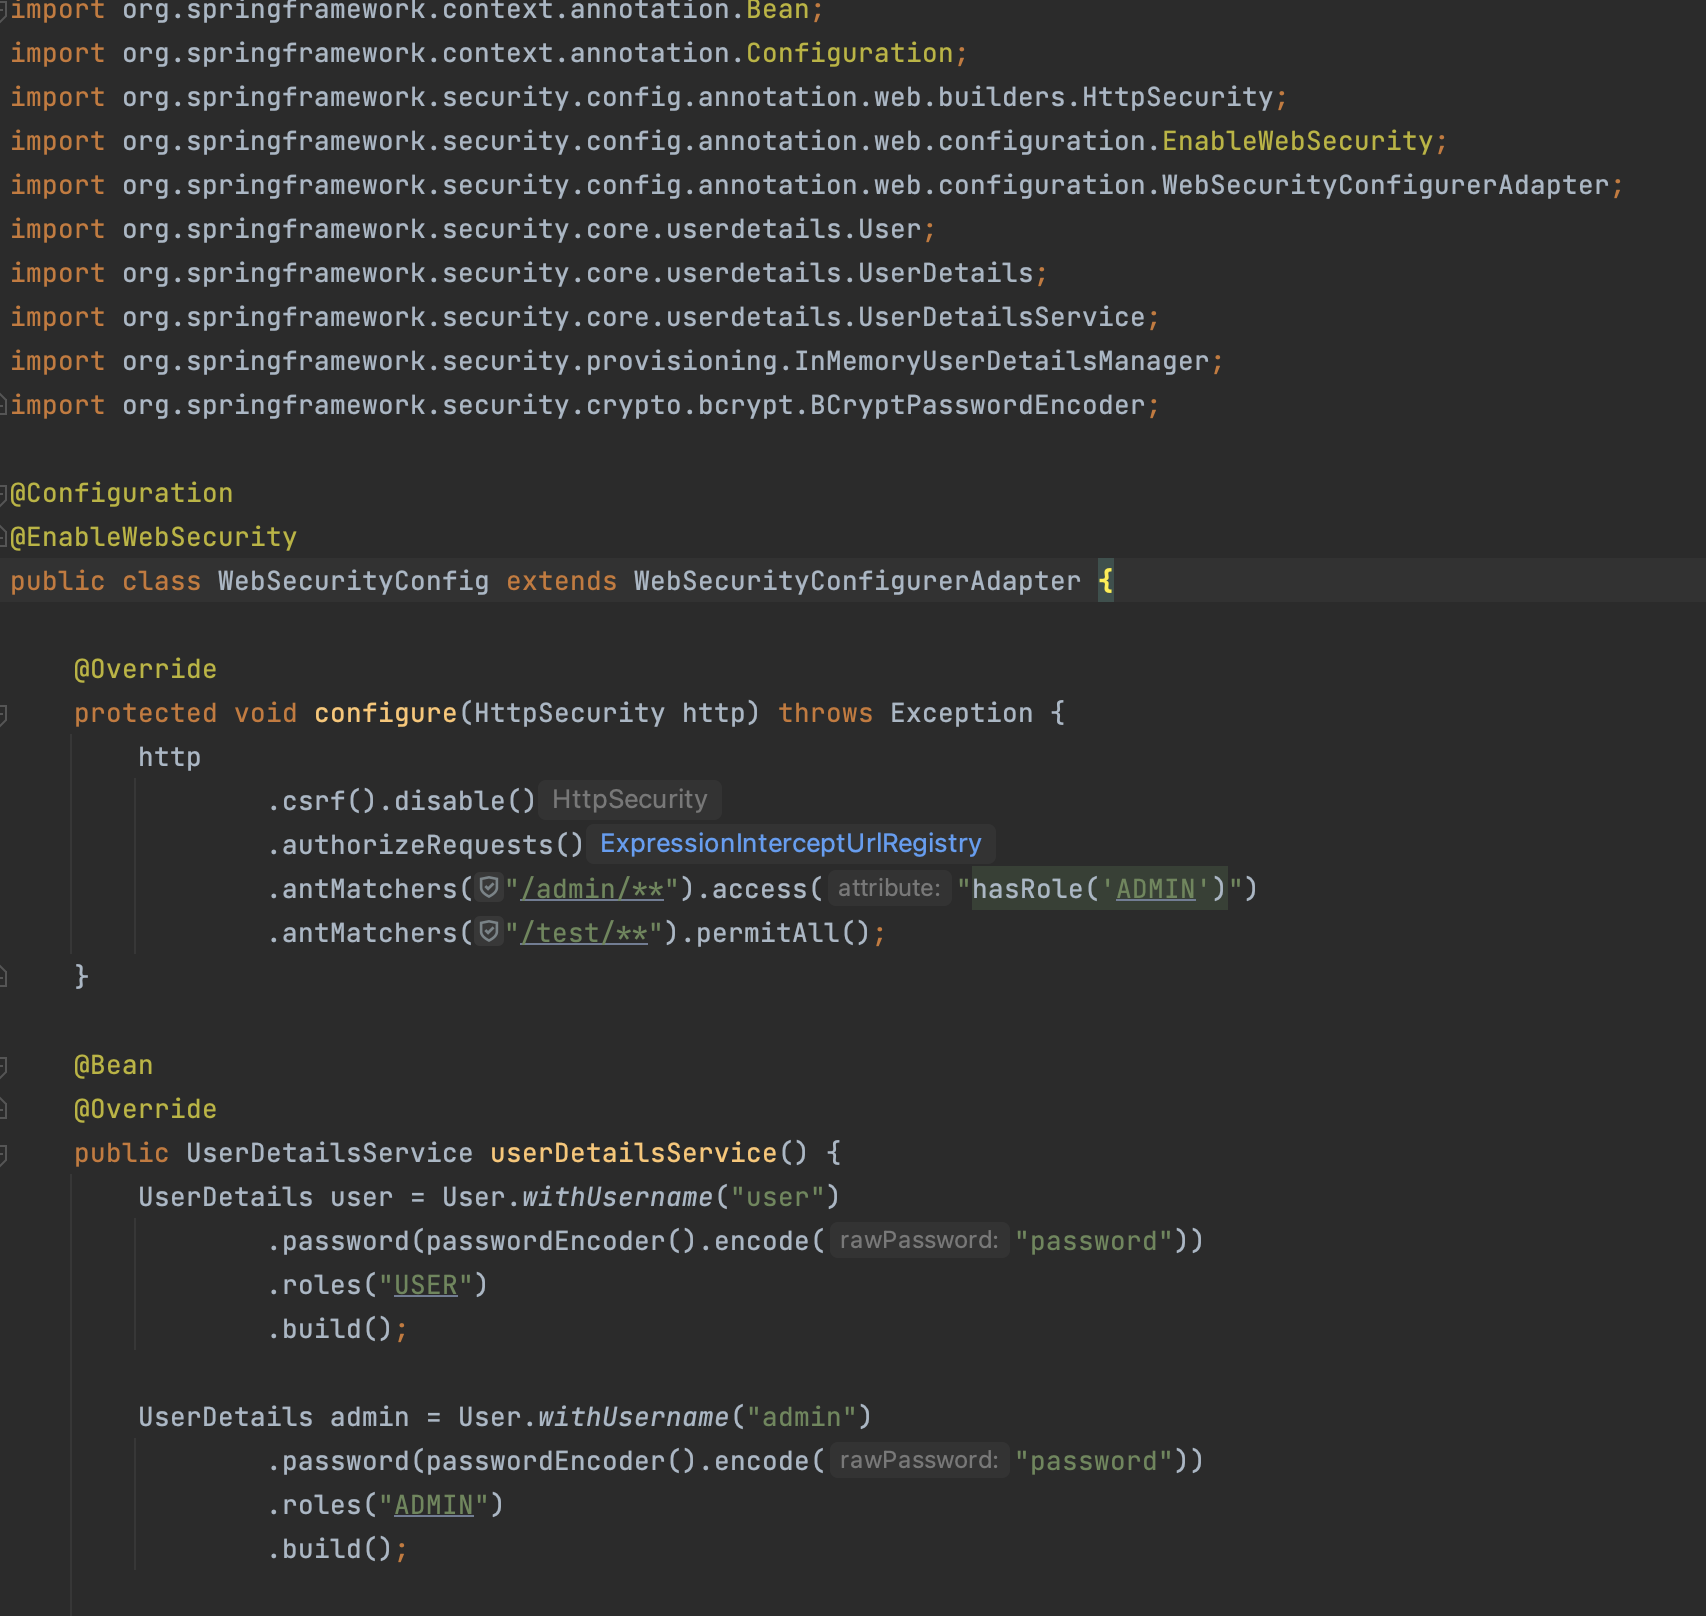Click the highlighted opening brace of class
The image size is (1706, 1616).
click(x=1105, y=581)
